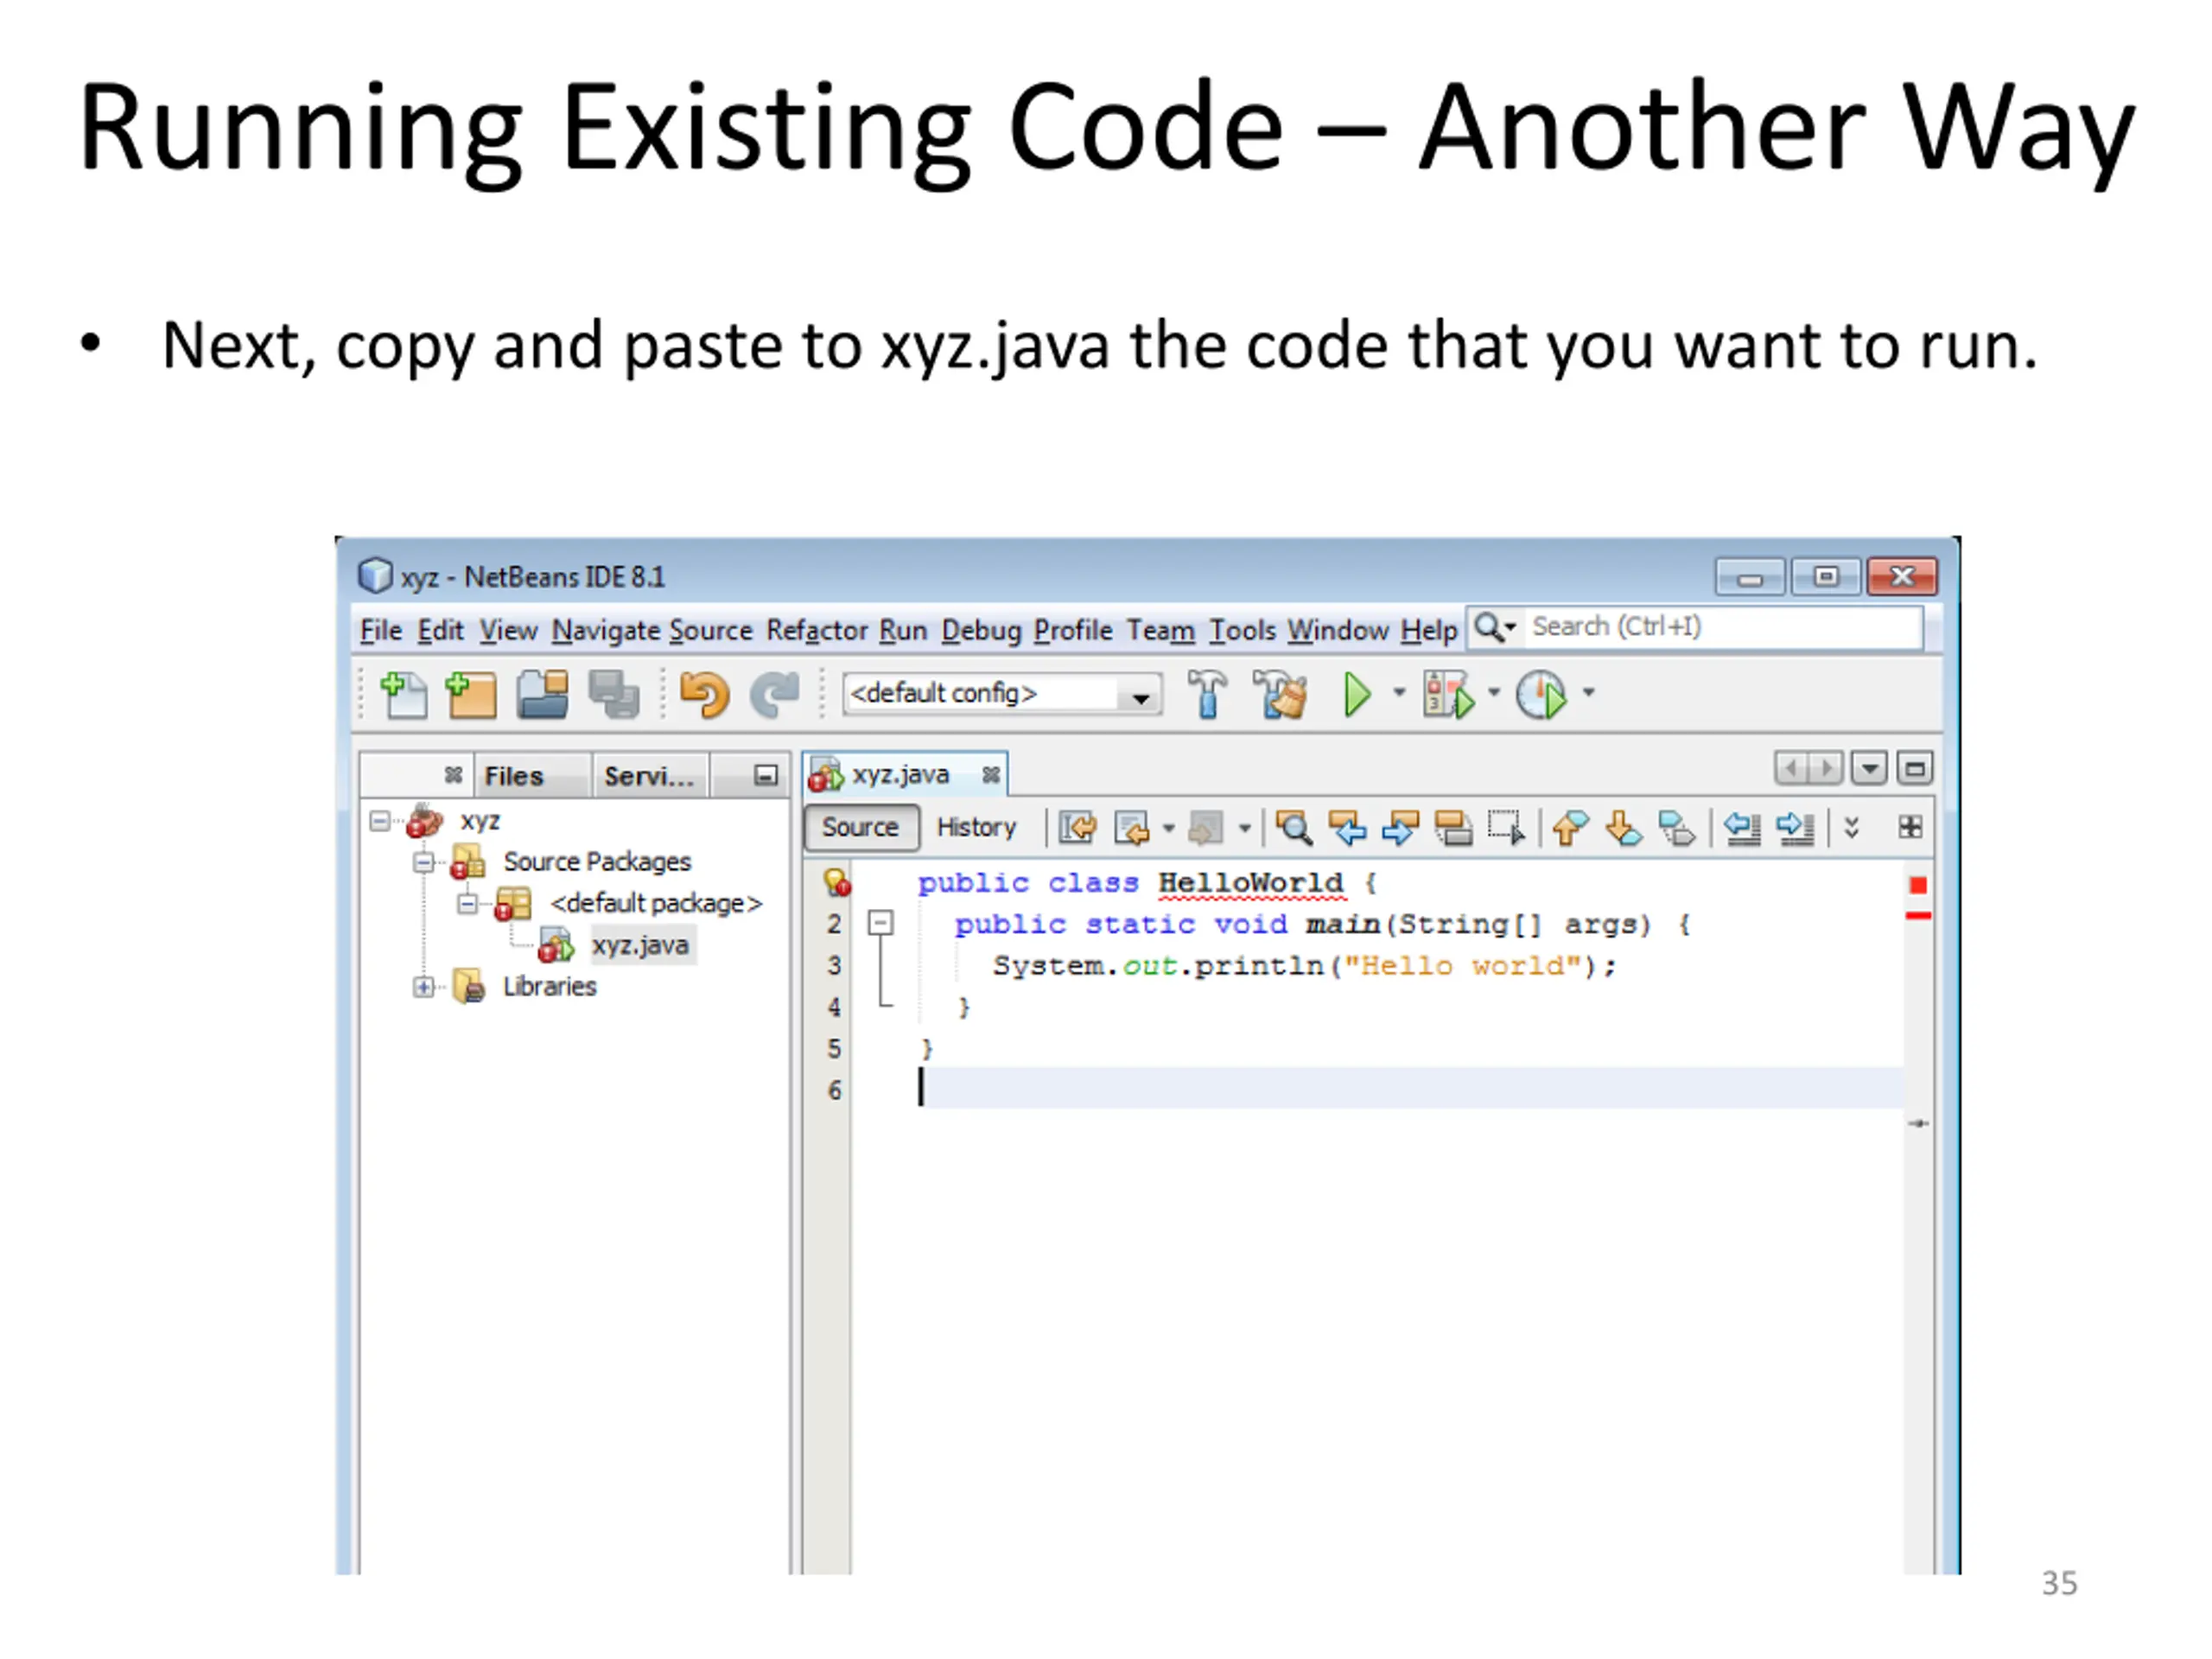This screenshot has width=2212, height=1659.
Task: Open the Navigate menu
Action: tap(606, 630)
